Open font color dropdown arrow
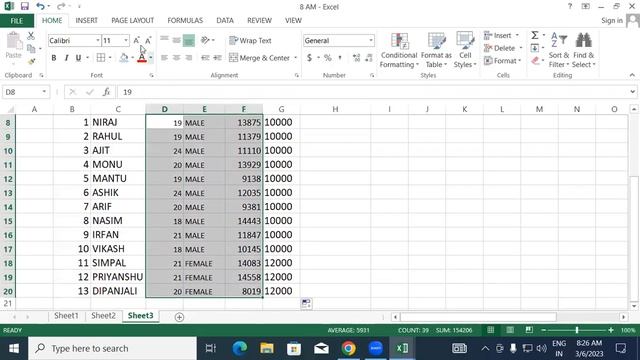This screenshot has height=360, width=640. coord(151,58)
